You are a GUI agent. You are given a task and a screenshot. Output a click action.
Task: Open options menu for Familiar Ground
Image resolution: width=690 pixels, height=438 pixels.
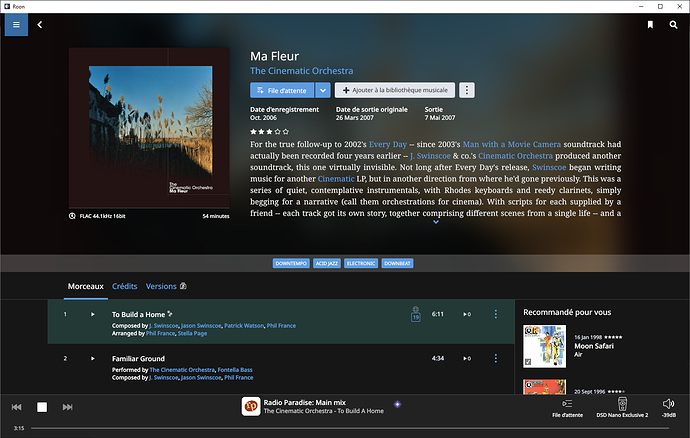495,358
